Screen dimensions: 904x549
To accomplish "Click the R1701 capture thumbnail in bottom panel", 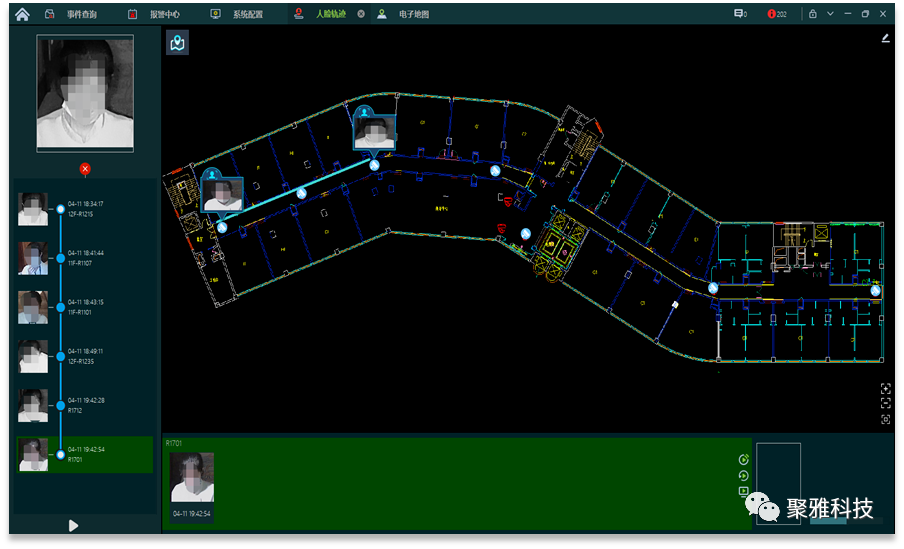I will pos(192,478).
